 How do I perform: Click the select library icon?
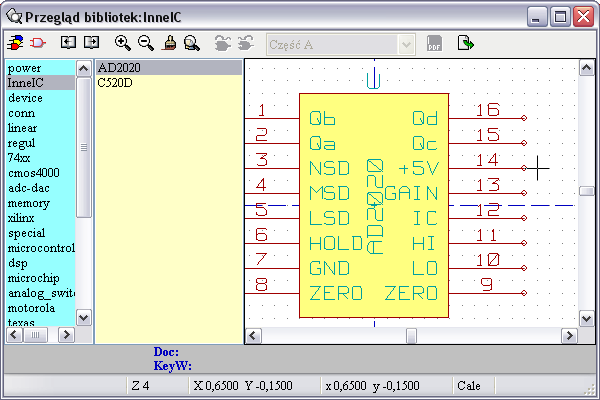click(15, 42)
